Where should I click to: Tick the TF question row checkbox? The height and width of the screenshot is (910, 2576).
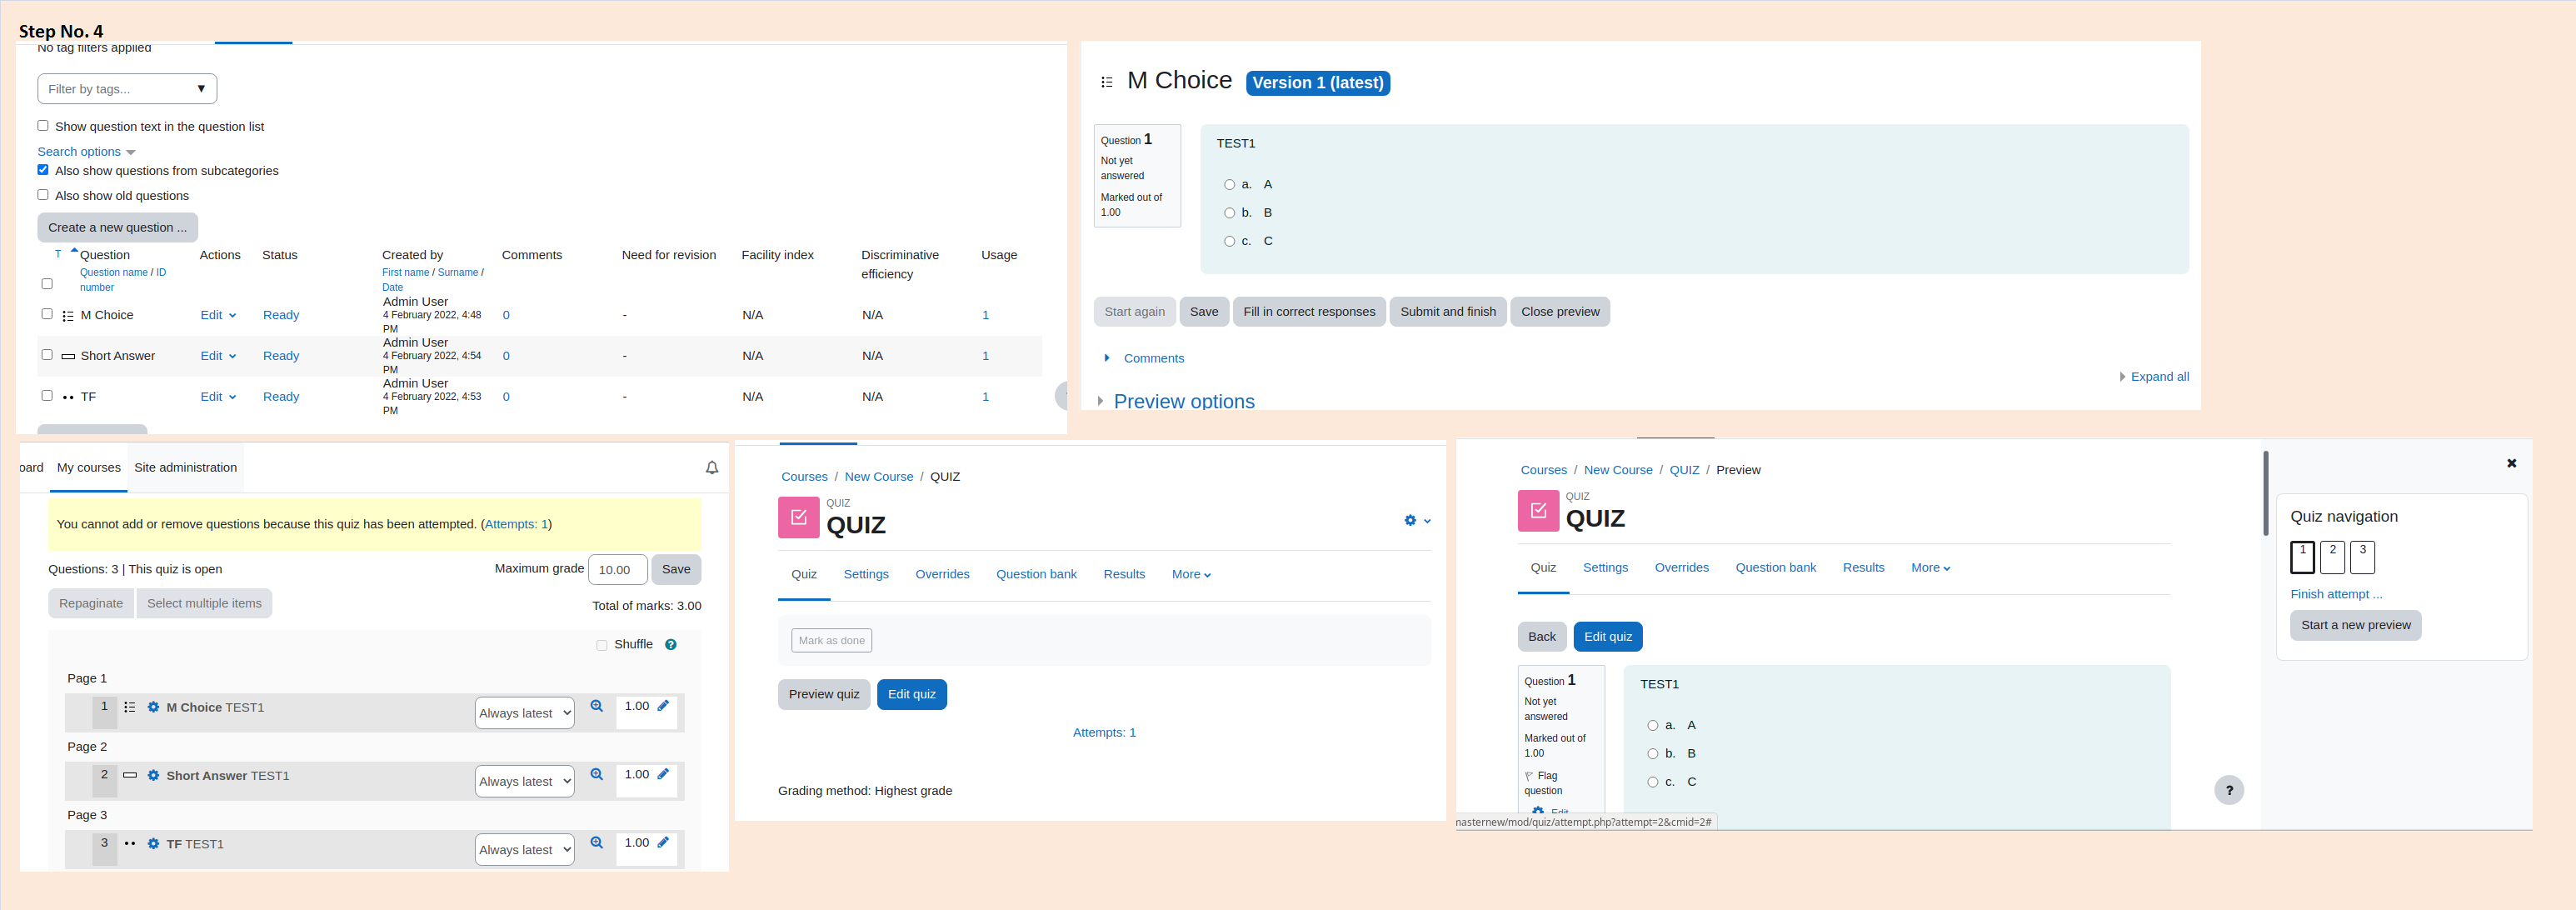(x=47, y=396)
